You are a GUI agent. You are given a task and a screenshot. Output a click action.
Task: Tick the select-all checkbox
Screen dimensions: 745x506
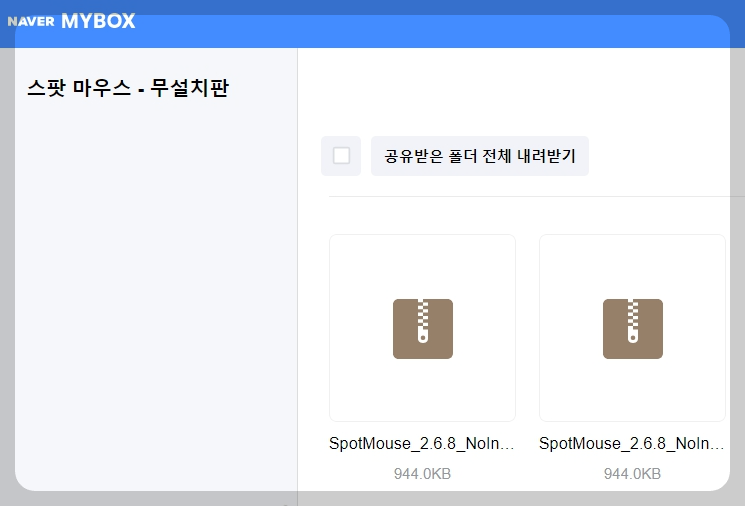[341, 156]
